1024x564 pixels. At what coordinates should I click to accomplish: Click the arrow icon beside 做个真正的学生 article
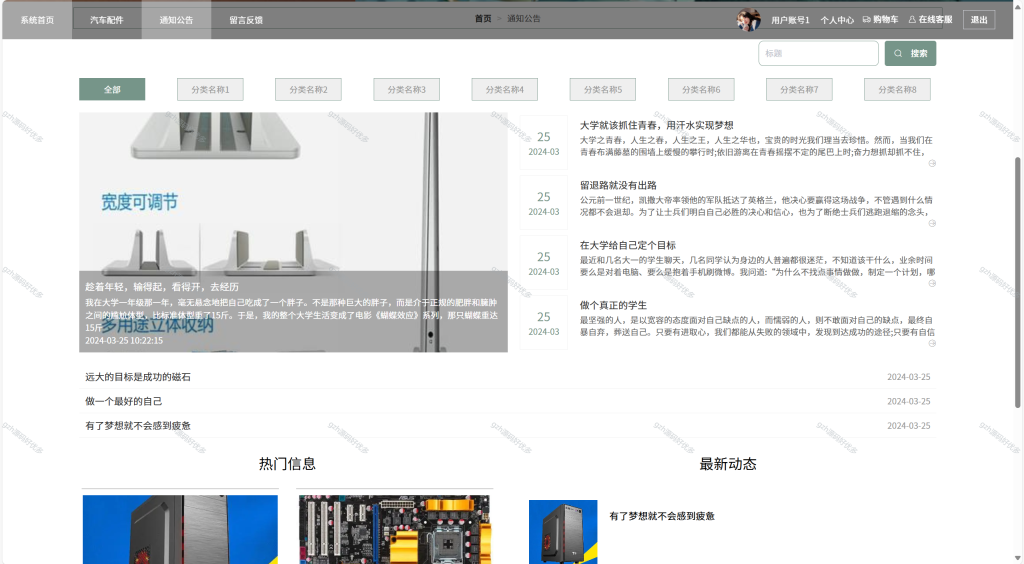(932, 343)
